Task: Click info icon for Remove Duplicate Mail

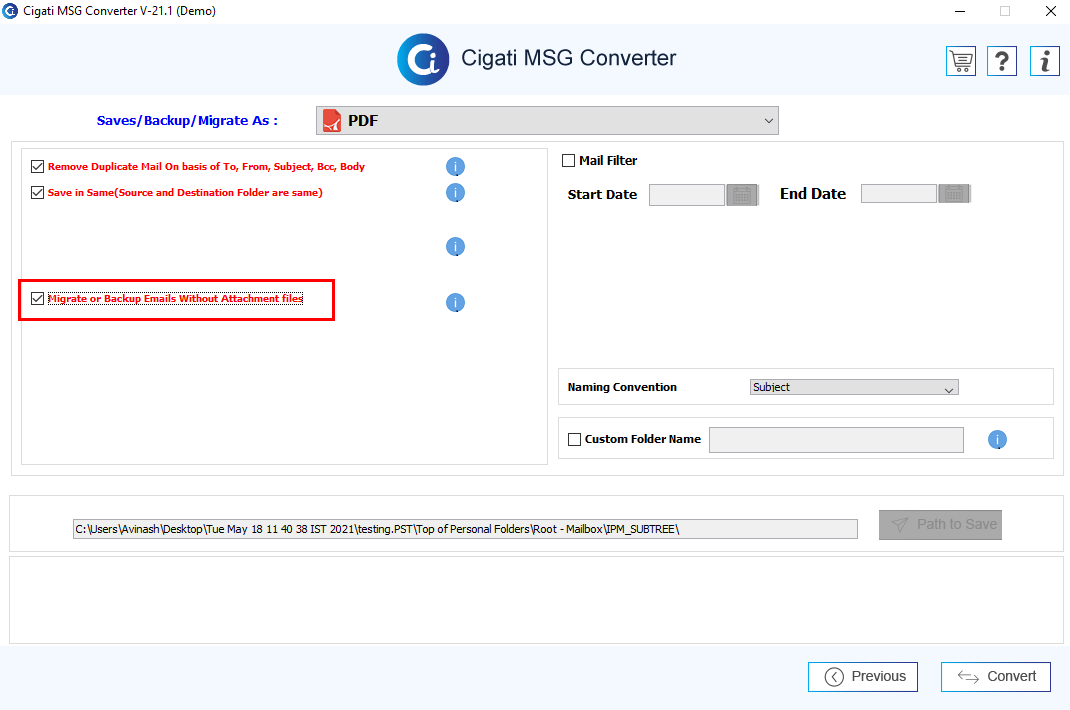Action: click(x=455, y=167)
